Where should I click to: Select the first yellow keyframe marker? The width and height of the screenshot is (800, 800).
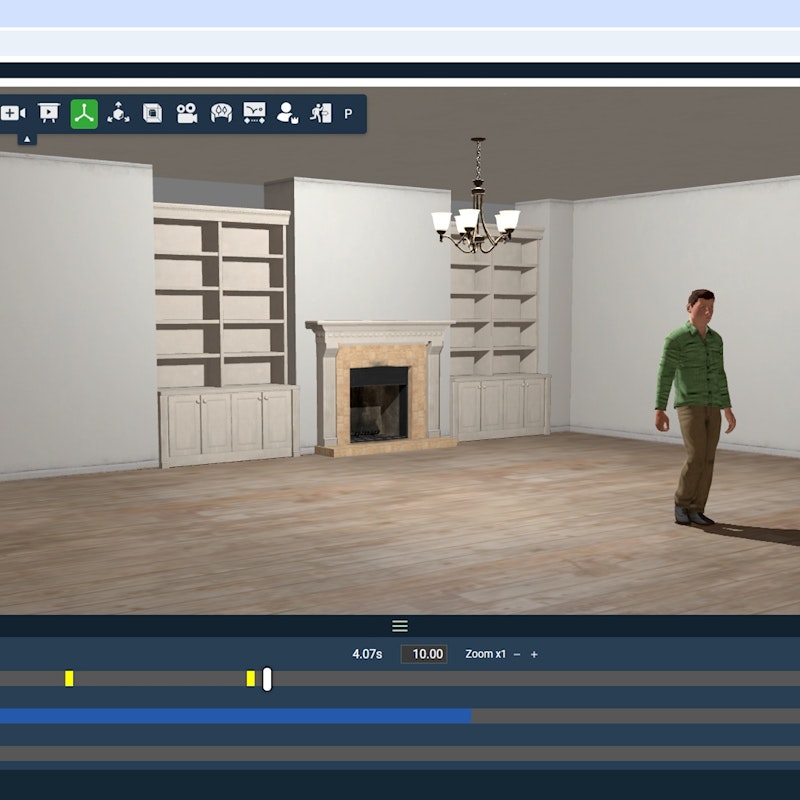pyautogui.click(x=69, y=679)
